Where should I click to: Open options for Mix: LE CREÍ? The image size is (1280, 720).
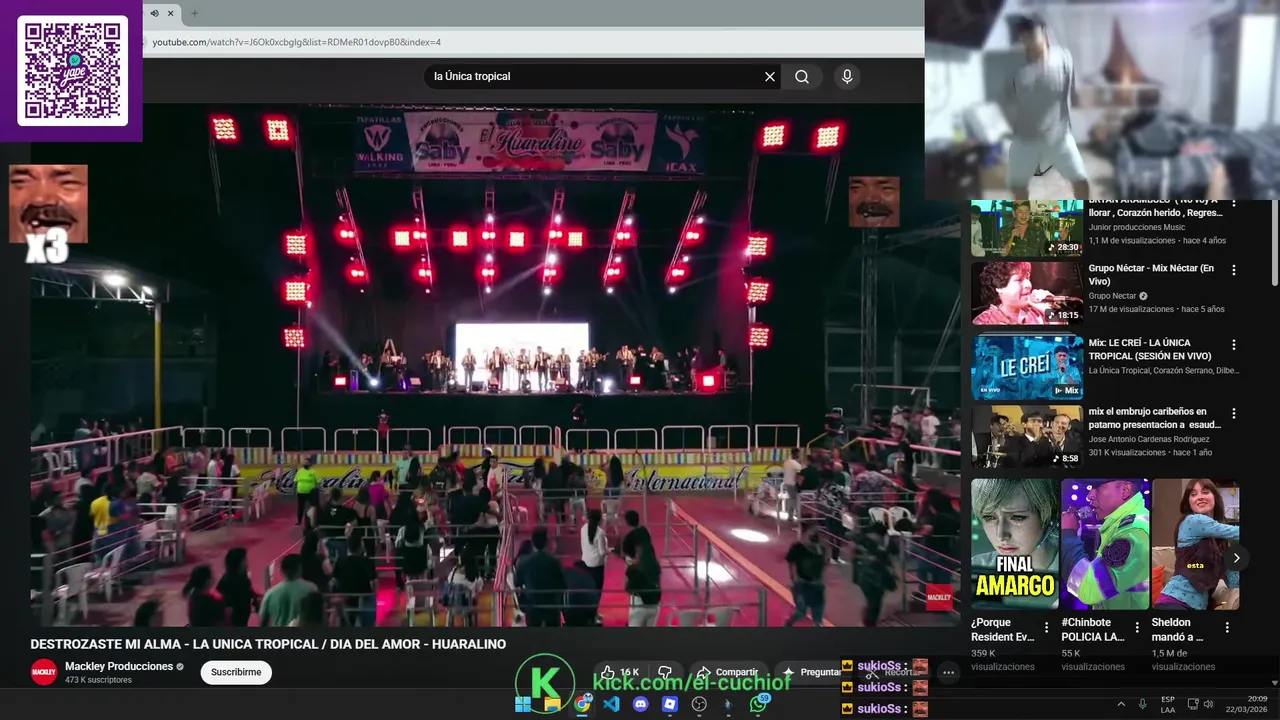[1234, 344]
